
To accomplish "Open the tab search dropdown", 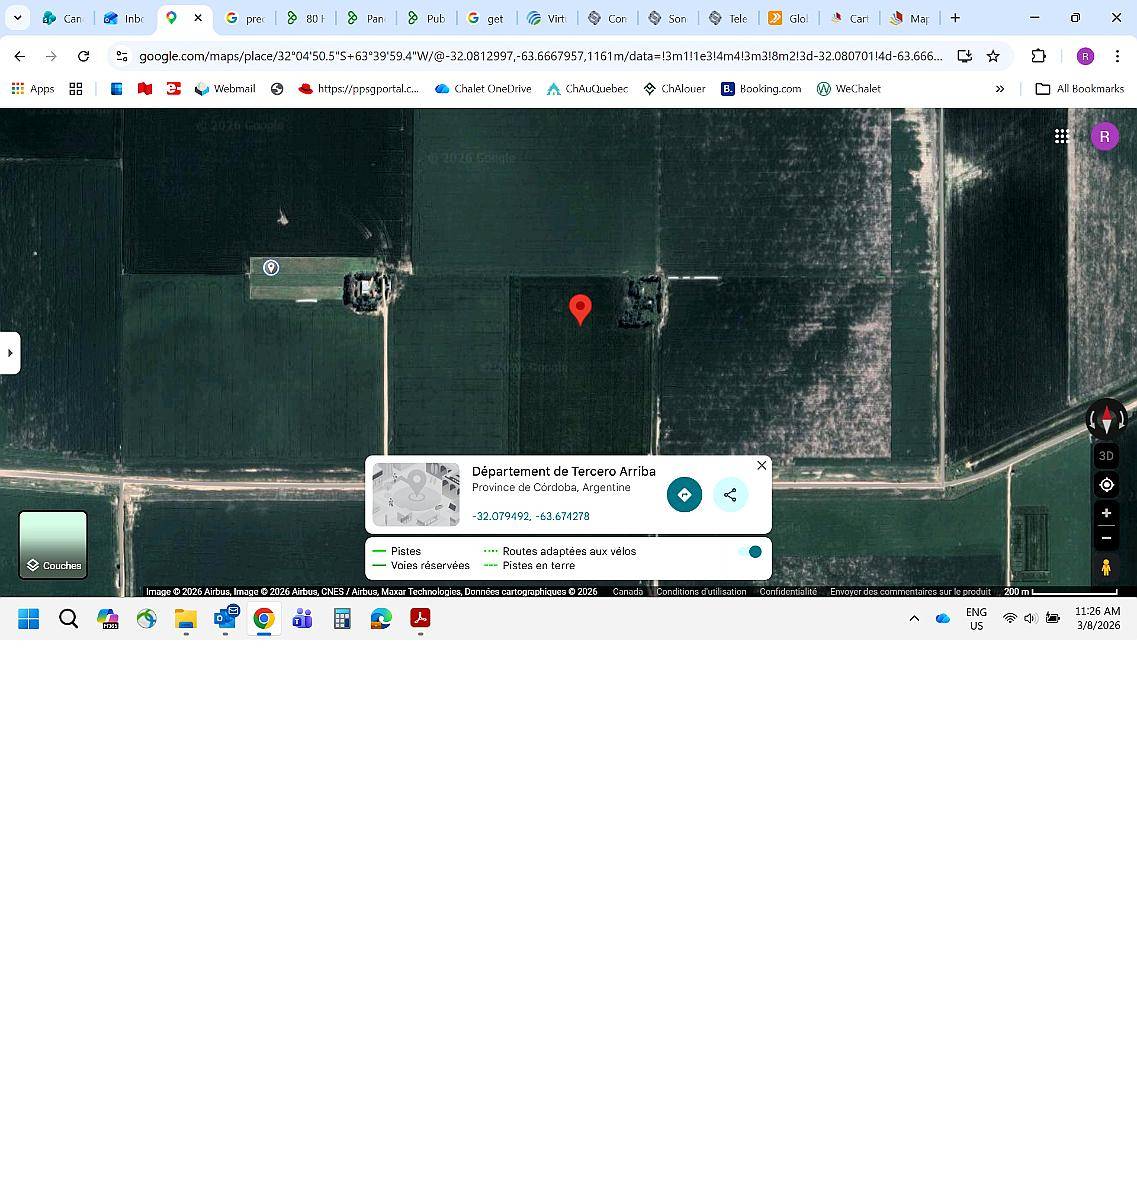I will click(x=17, y=18).
